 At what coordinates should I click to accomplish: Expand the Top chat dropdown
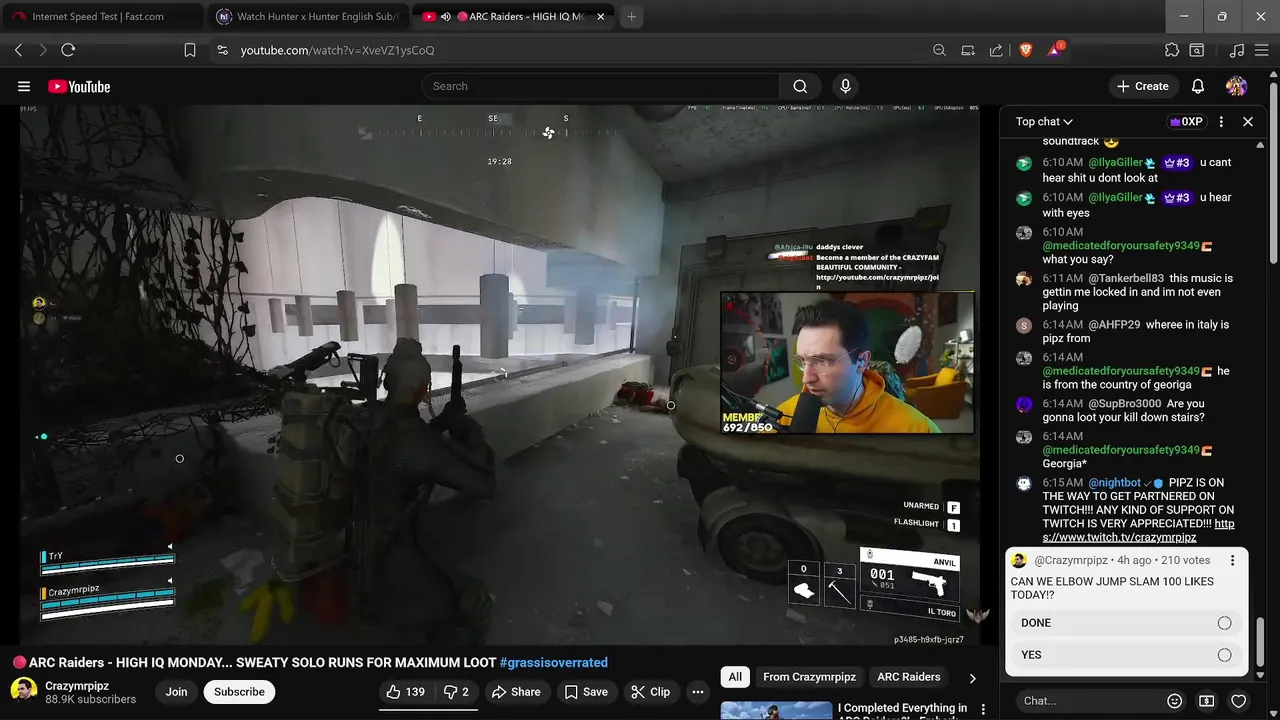tap(1044, 122)
